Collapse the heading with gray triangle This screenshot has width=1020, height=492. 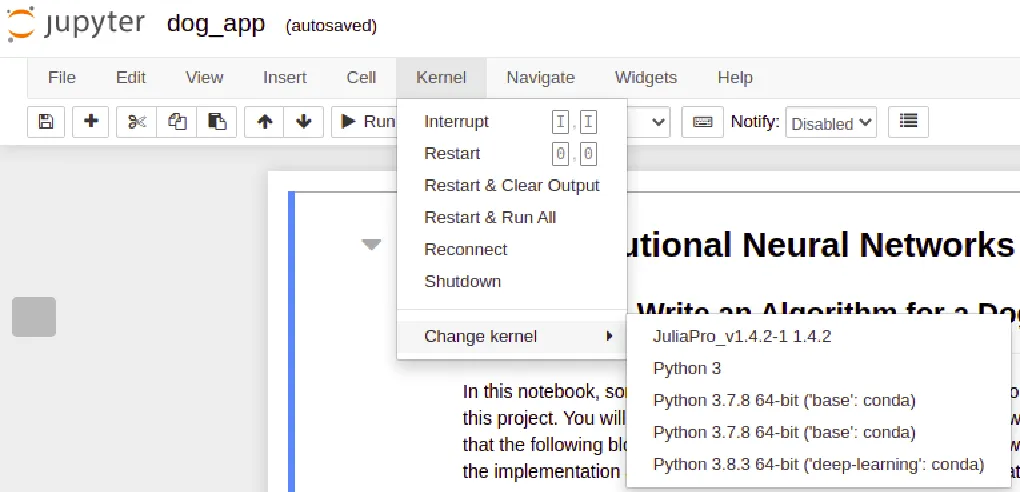371,245
